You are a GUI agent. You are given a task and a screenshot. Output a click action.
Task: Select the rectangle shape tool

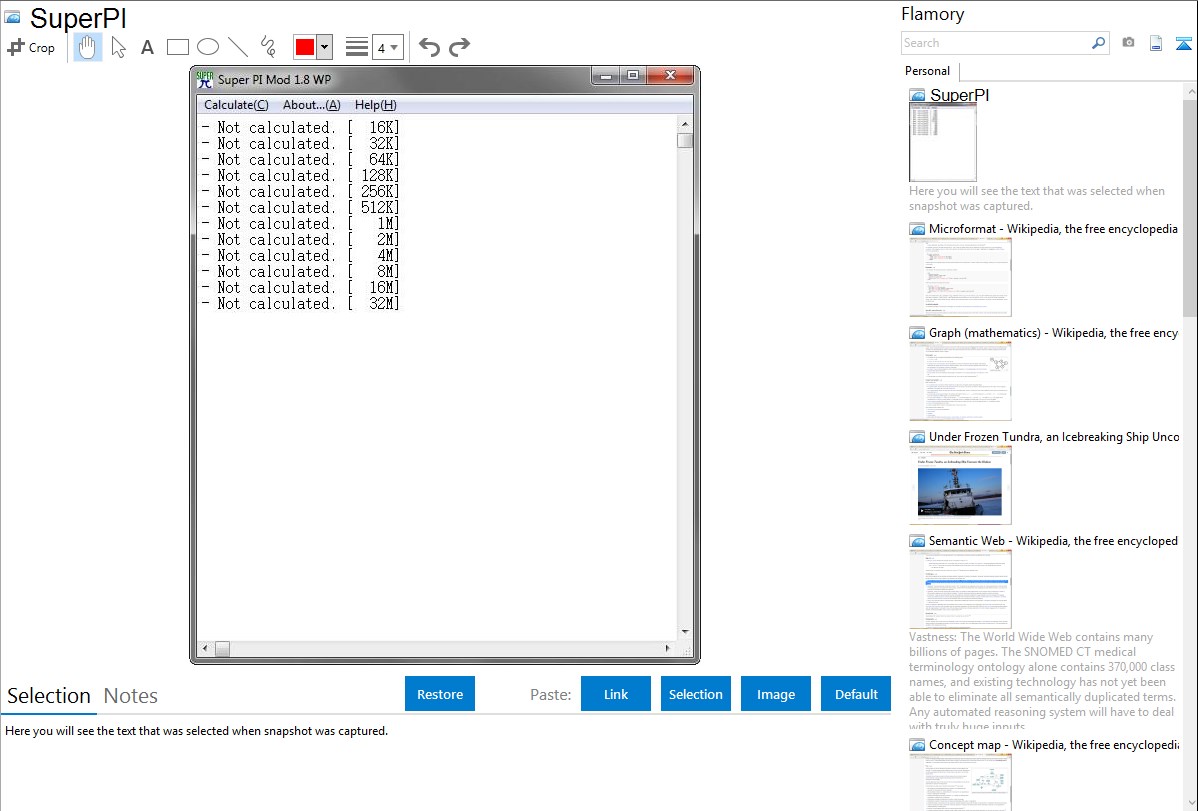[x=177, y=47]
